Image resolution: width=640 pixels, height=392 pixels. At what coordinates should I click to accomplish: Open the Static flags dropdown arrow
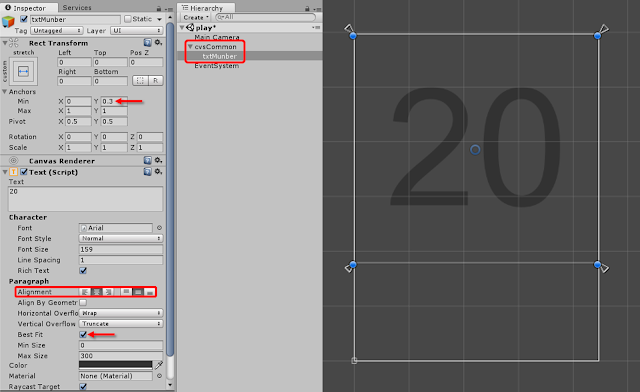pyautogui.click(x=159, y=19)
